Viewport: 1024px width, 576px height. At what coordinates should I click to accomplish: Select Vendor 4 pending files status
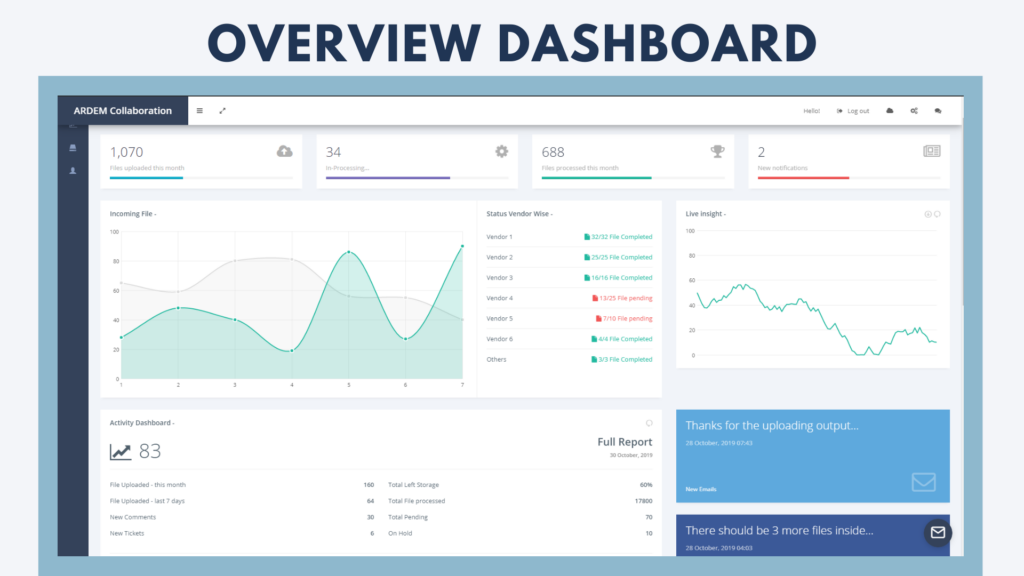[x=621, y=298]
